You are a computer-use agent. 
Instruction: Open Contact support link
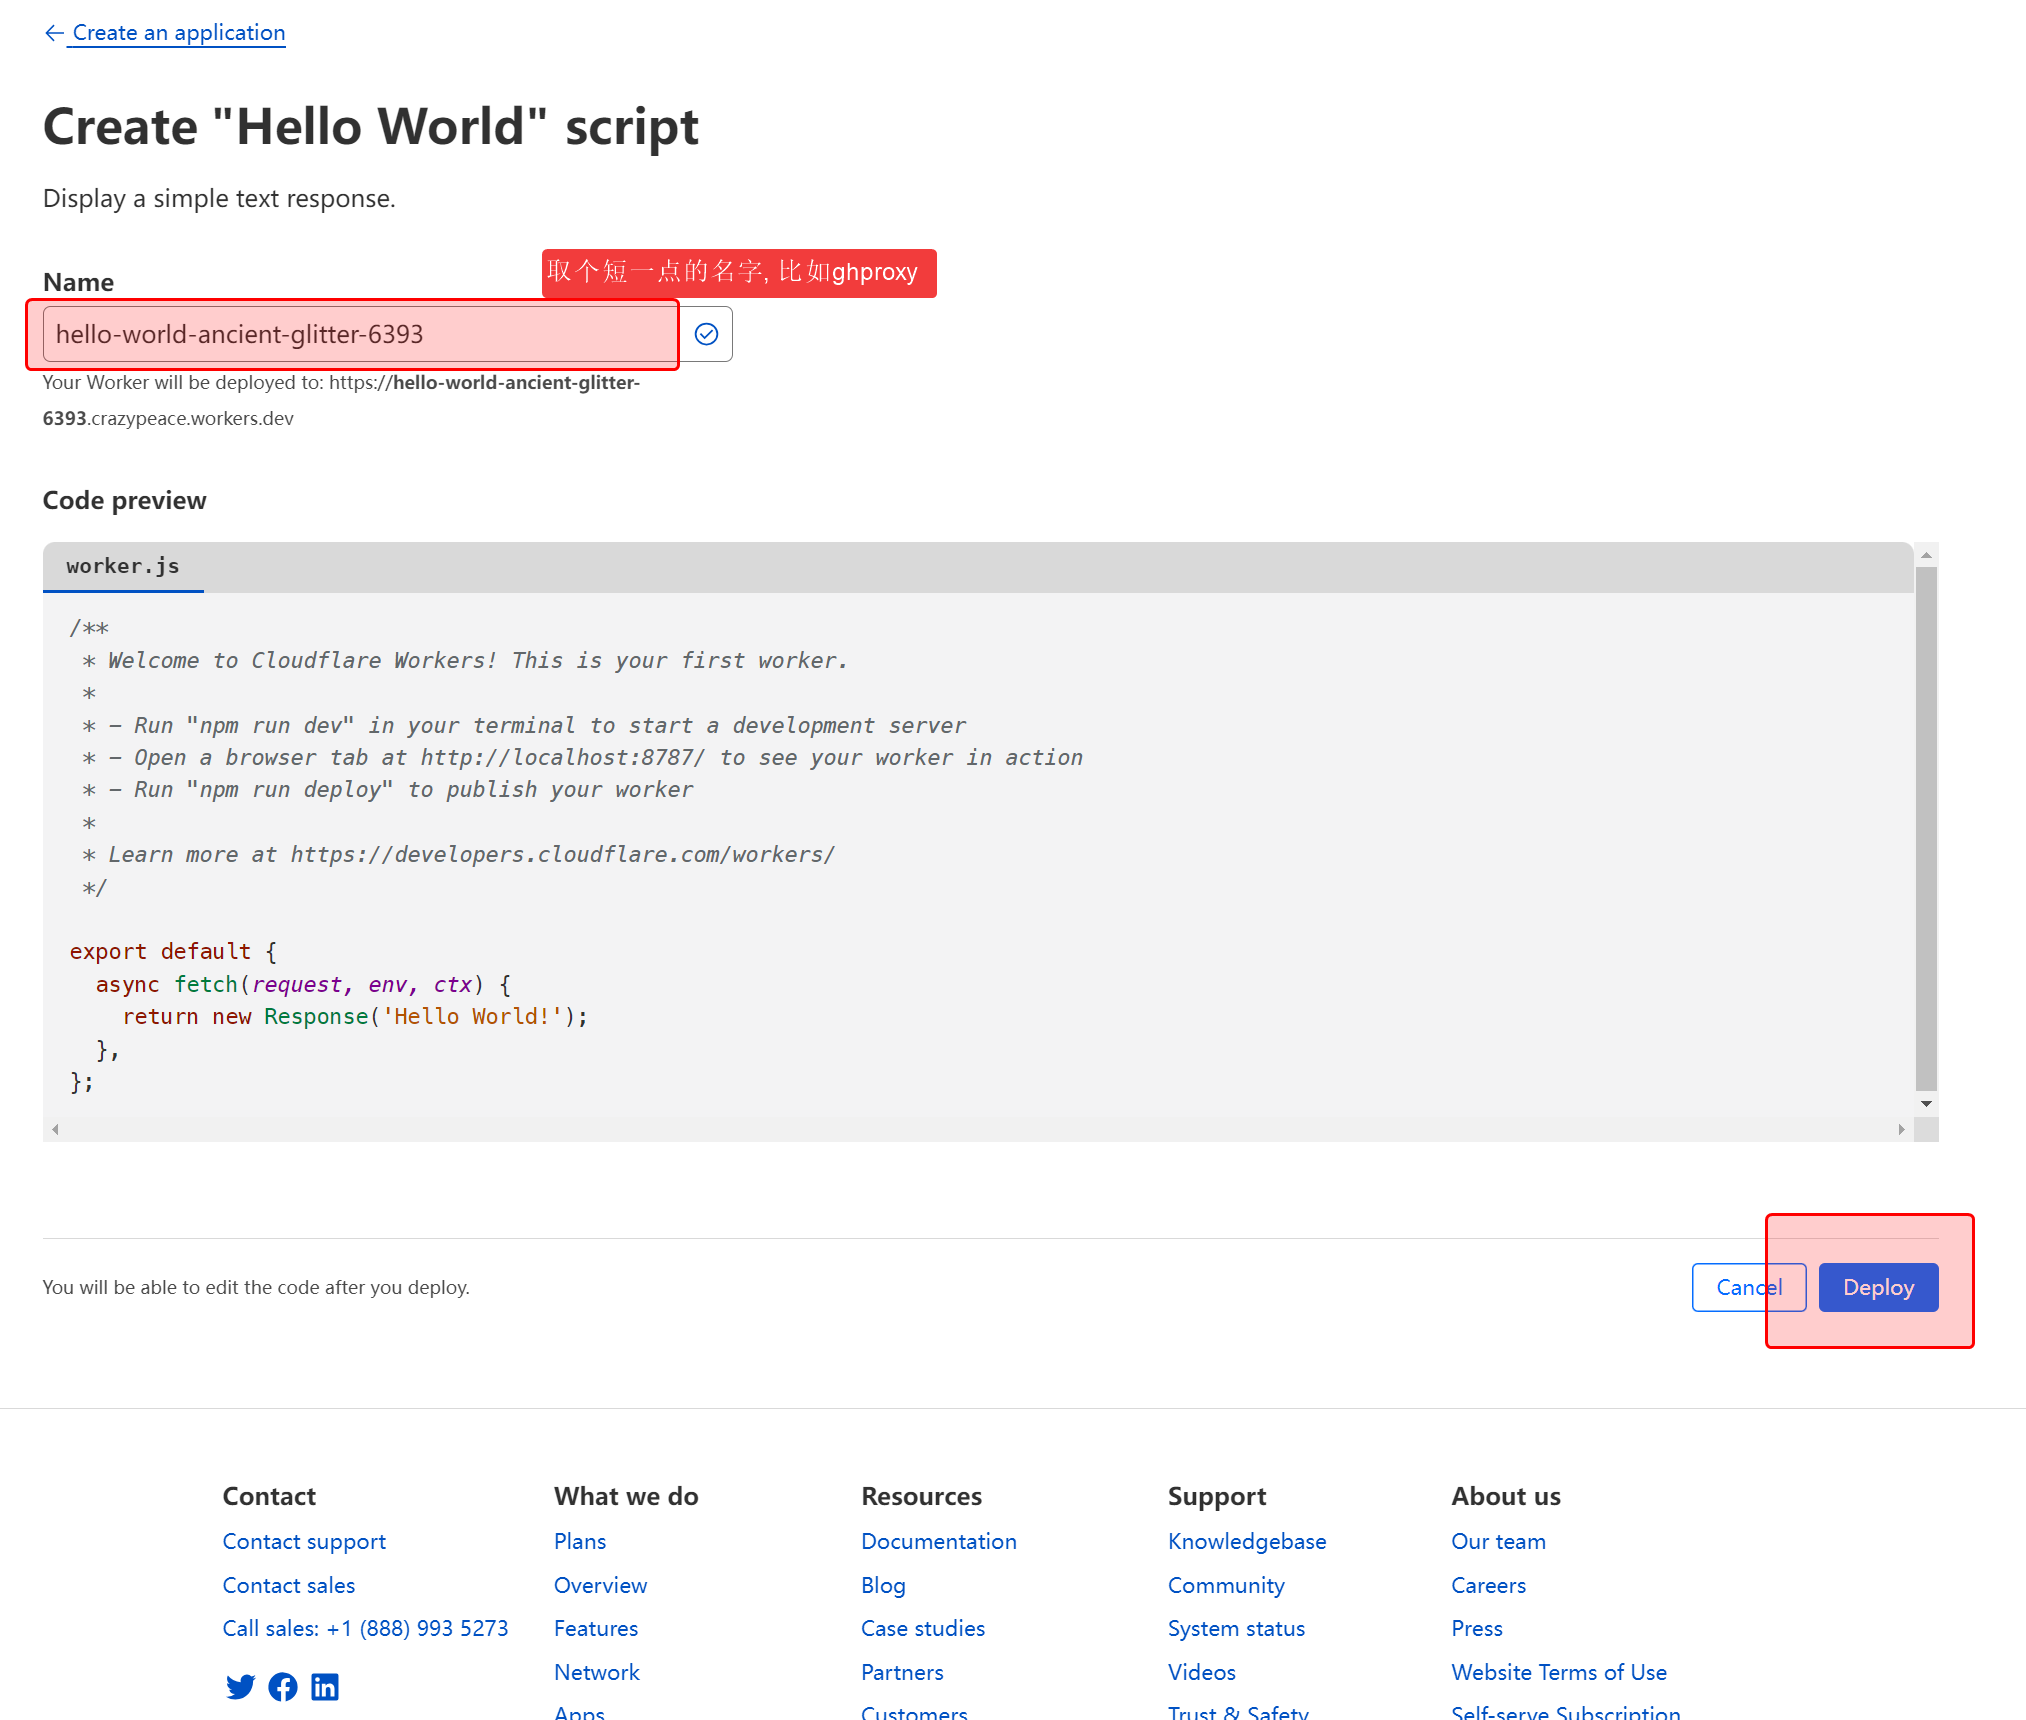point(304,1541)
